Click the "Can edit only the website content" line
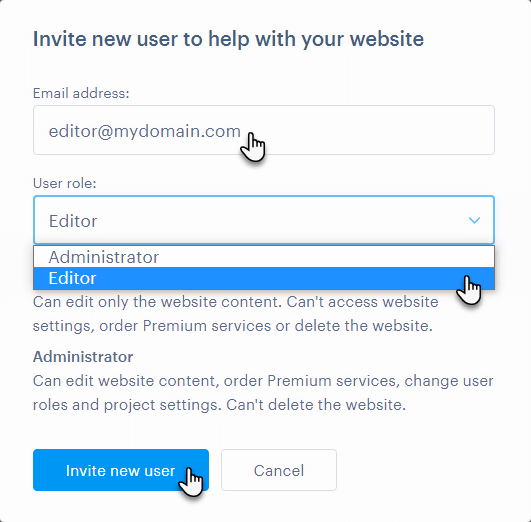The width and height of the screenshot is (531, 522). point(236,302)
